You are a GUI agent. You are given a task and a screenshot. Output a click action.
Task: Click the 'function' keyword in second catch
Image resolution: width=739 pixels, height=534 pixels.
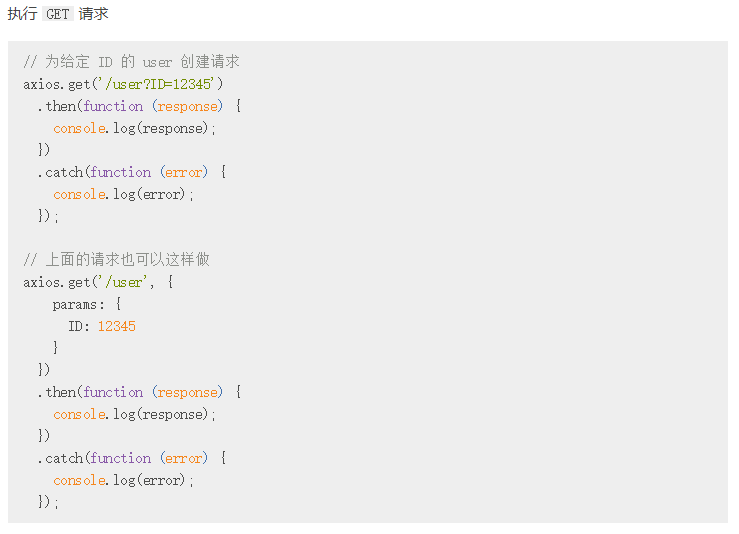[x=121, y=458]
